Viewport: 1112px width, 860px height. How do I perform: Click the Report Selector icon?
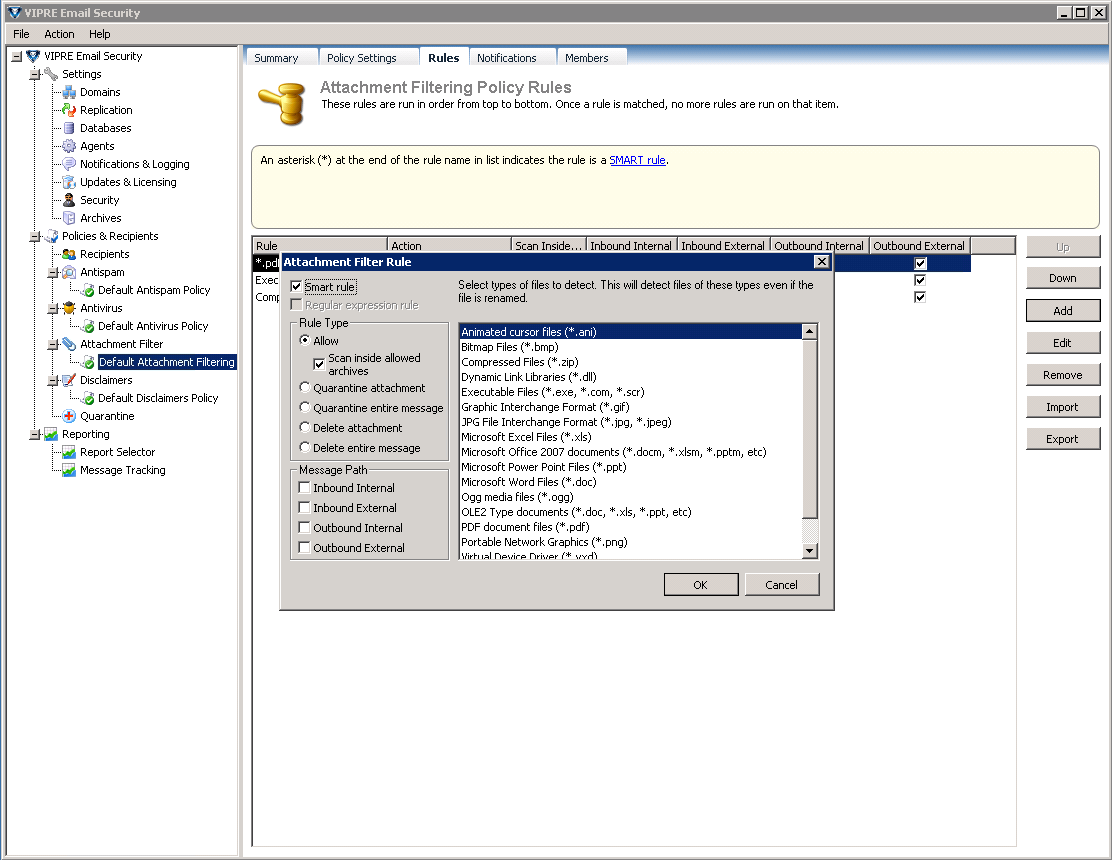(x=69, y=452)
